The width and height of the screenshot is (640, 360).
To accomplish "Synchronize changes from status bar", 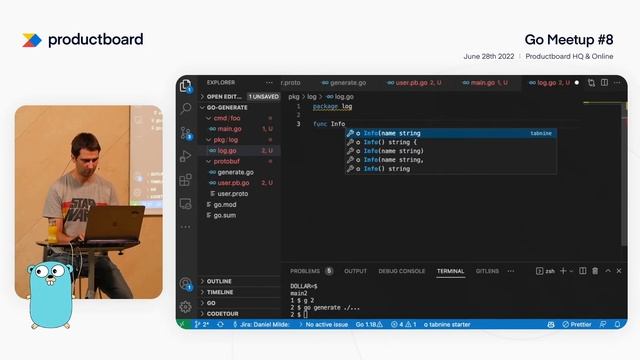I will (220, 324).
